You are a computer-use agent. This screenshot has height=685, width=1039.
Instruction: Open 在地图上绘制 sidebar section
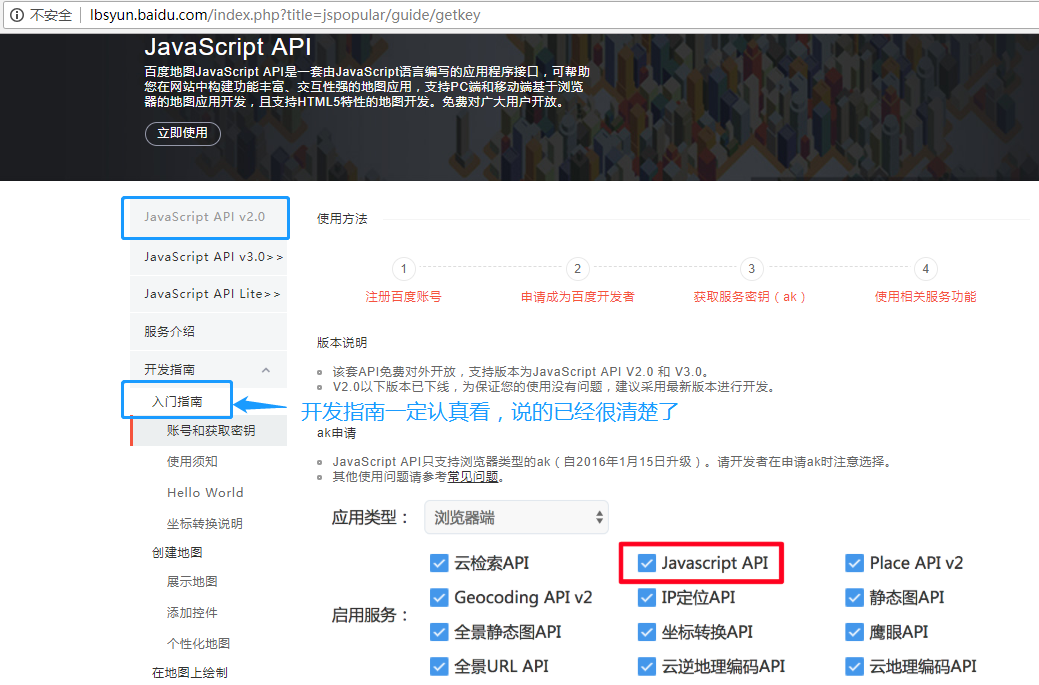click(x=190, y=672)
